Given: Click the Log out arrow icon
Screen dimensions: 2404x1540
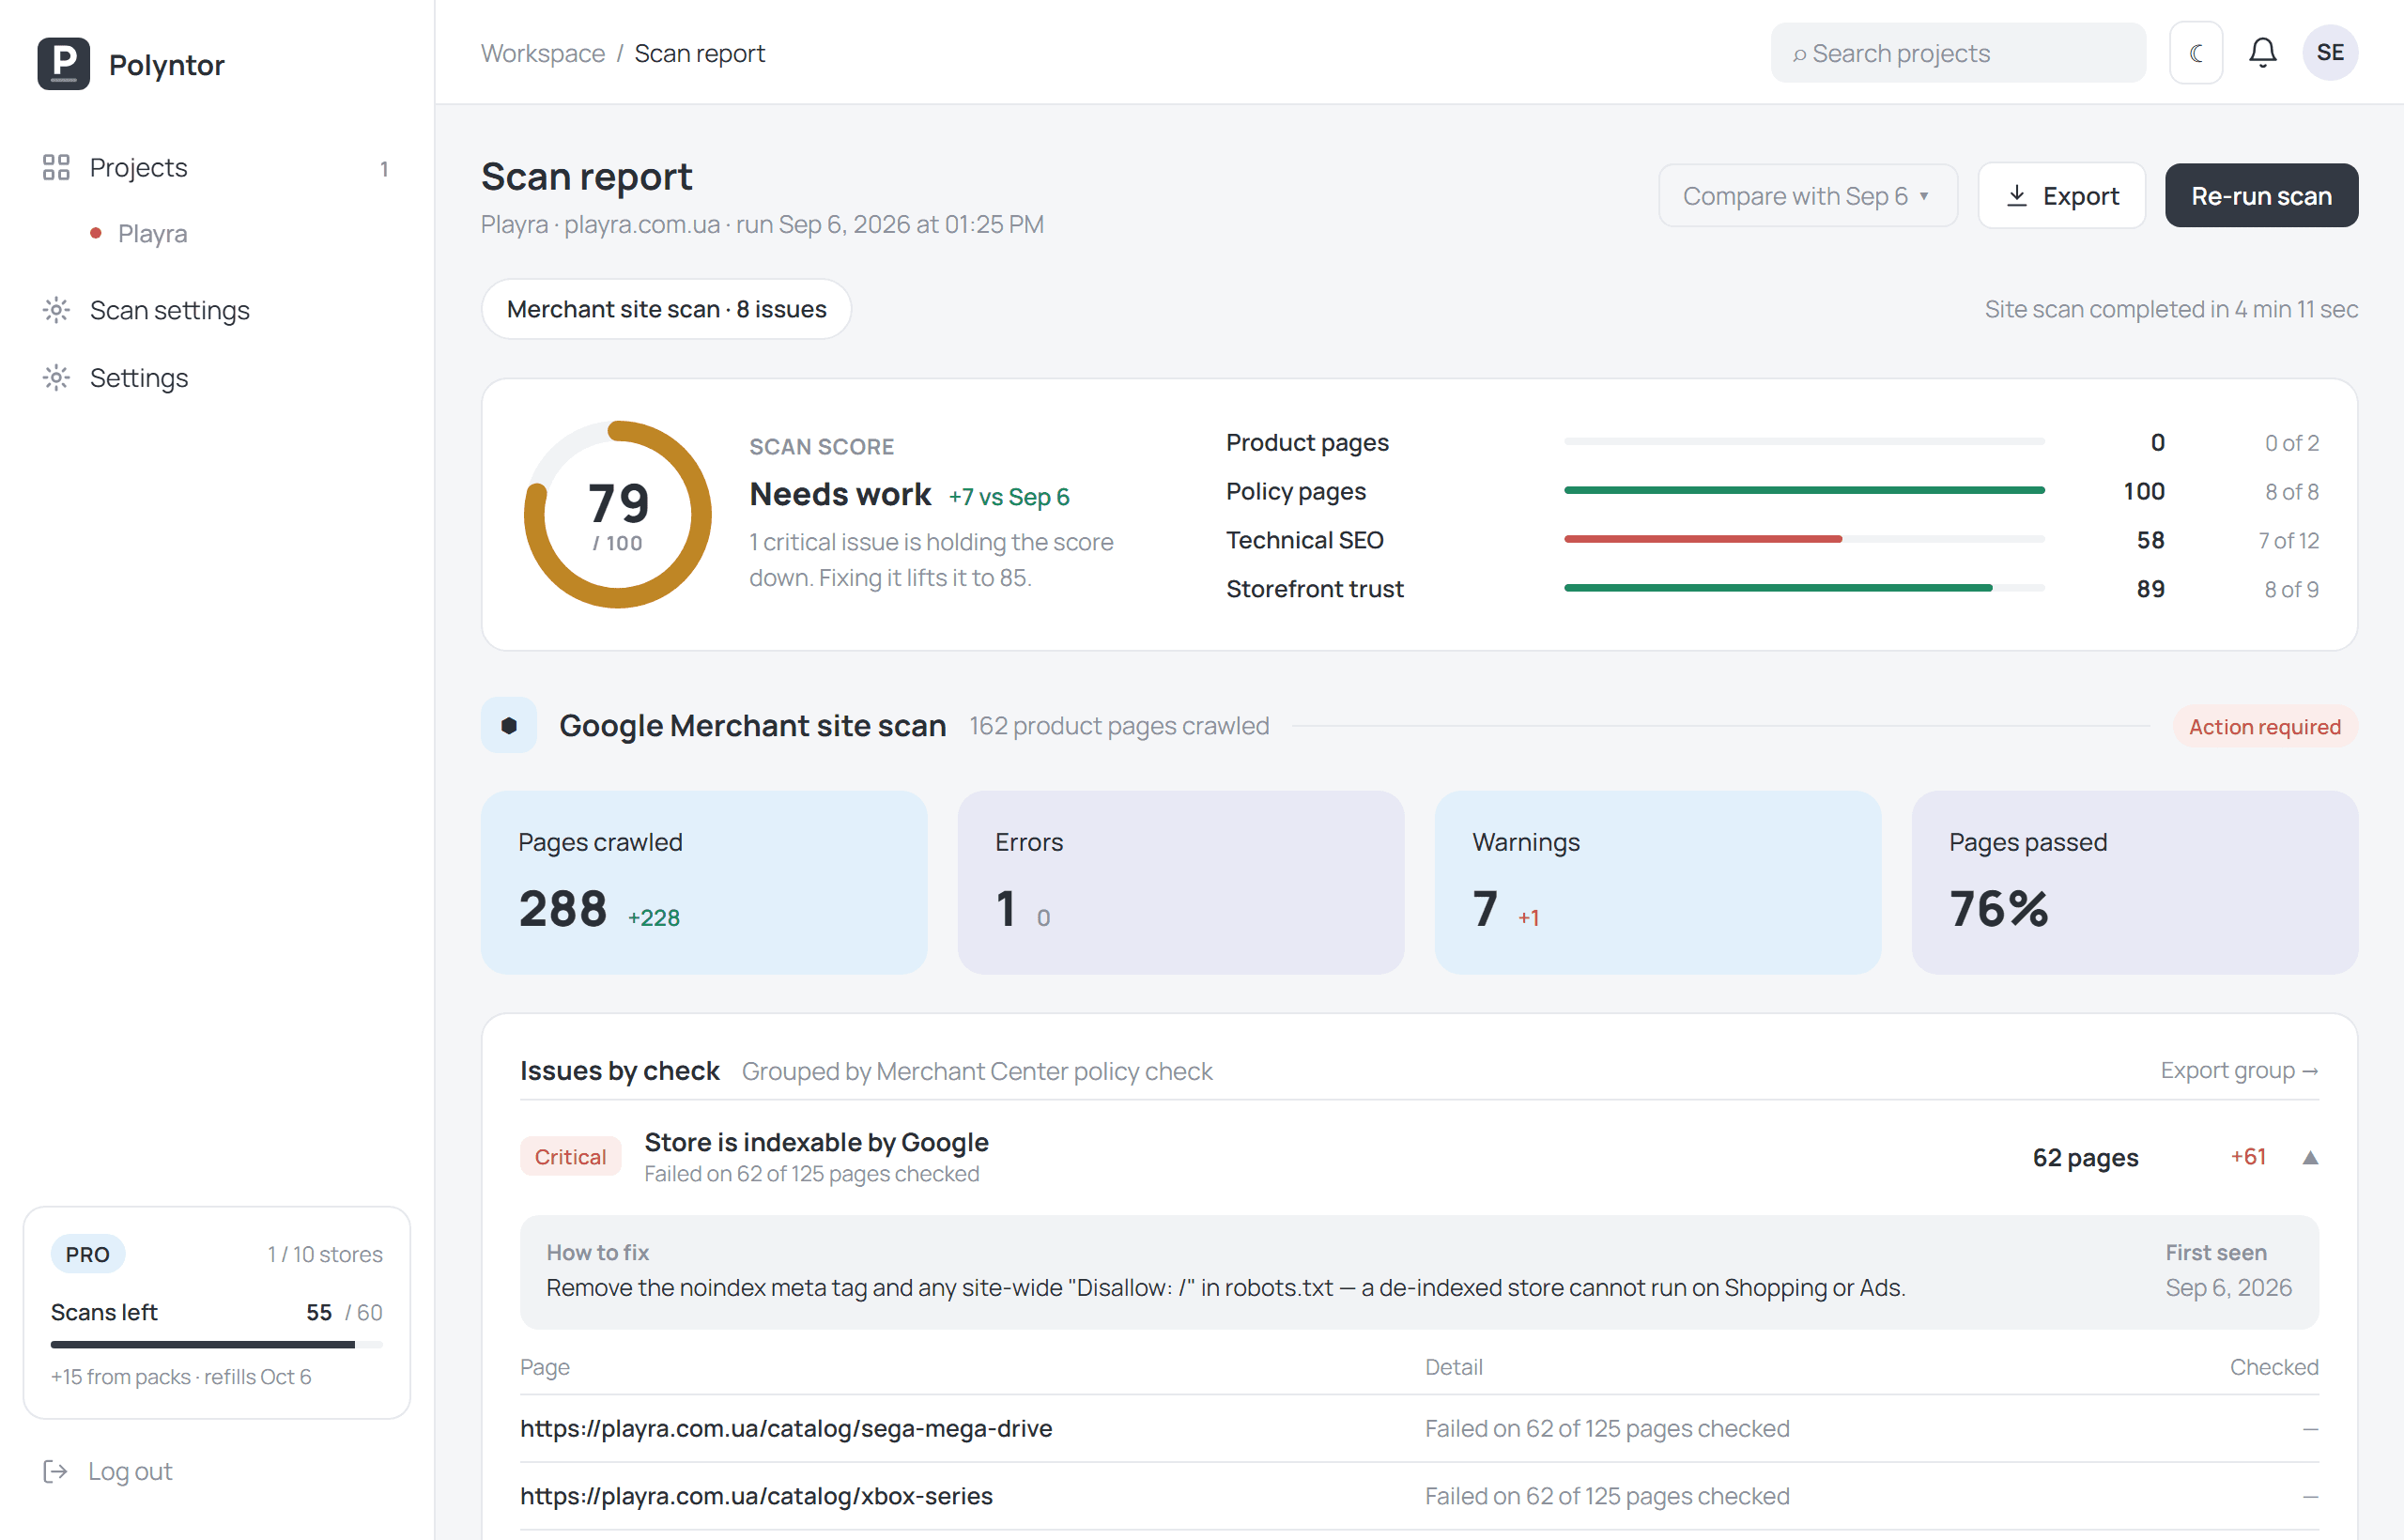Looking at the screenshot, I should pos(55,1471).
